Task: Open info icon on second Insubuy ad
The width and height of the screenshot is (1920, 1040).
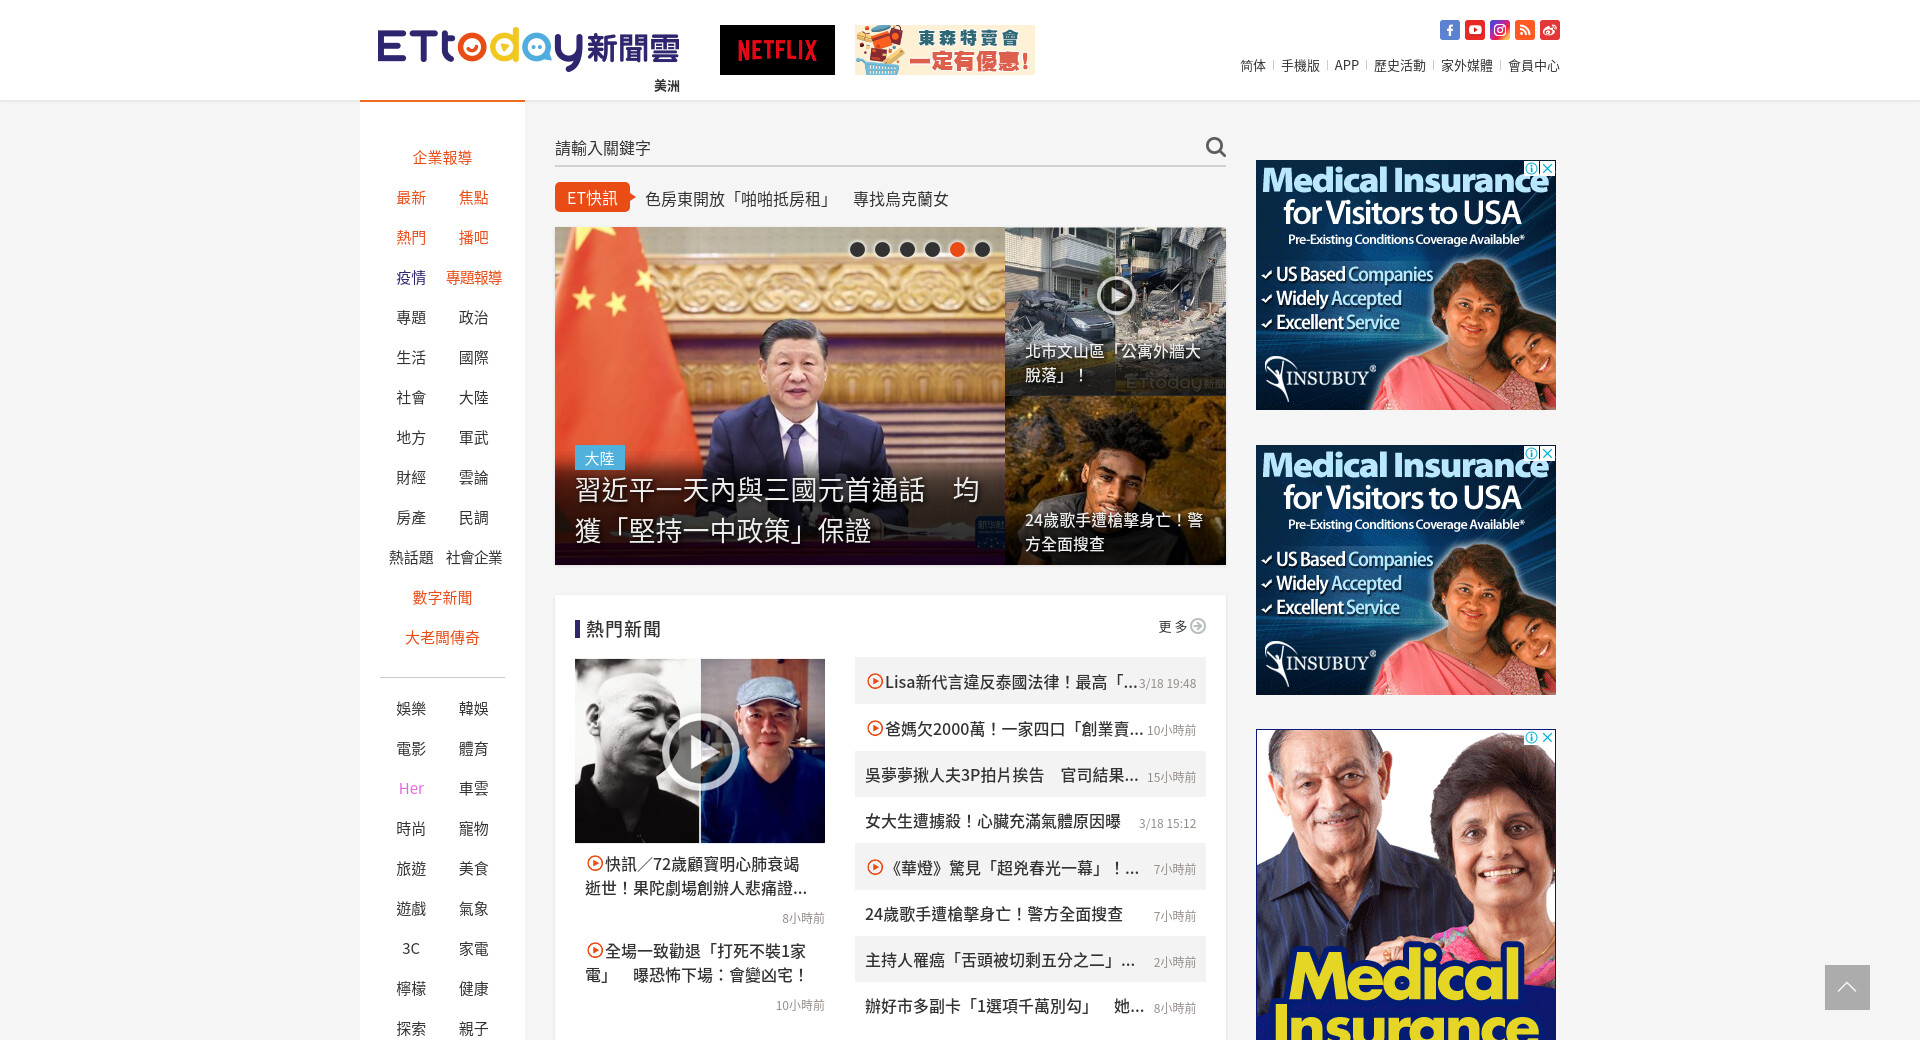Action: (x=1532, y=453)
